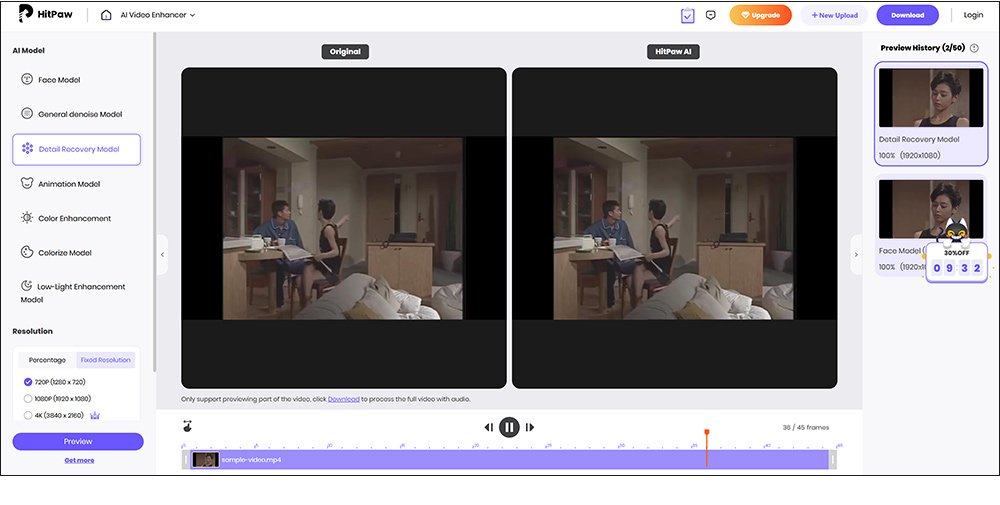The image size is (1000, 505).
Task: Select the Color Enhancement model
Action: pos(77,218)
